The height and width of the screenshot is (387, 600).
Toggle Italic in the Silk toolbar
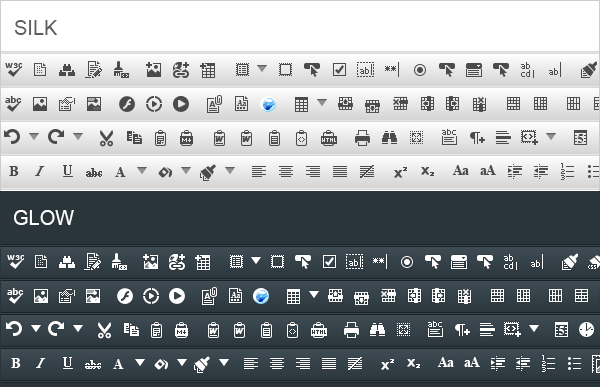(40, 171)
